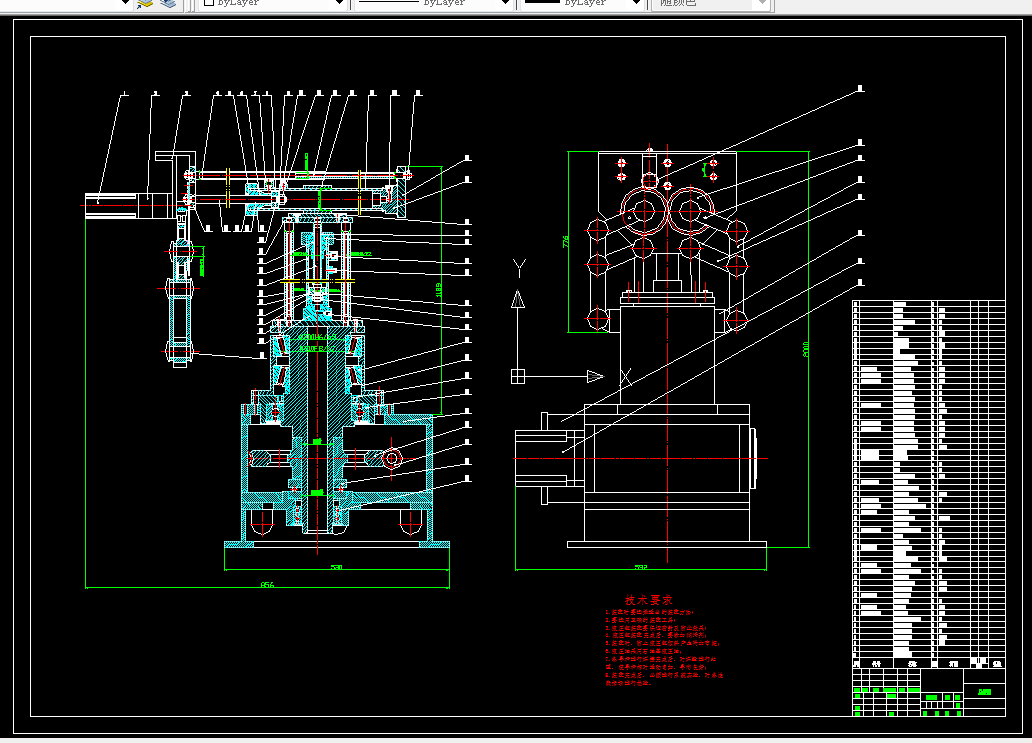
Task: Click the Make Object's Layer Current icon
Action: (x=145, y=3)
